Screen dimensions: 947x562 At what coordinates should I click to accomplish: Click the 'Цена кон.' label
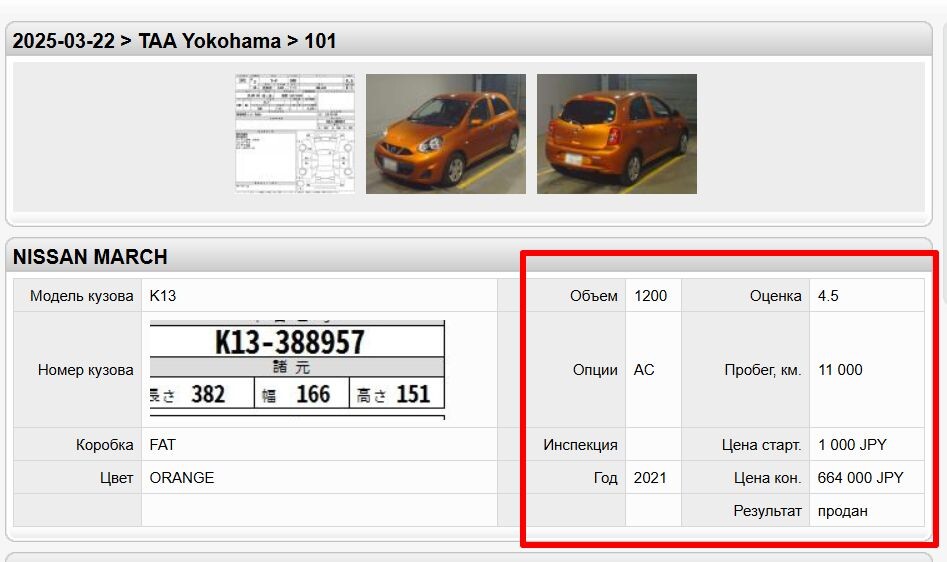(768, 478)
